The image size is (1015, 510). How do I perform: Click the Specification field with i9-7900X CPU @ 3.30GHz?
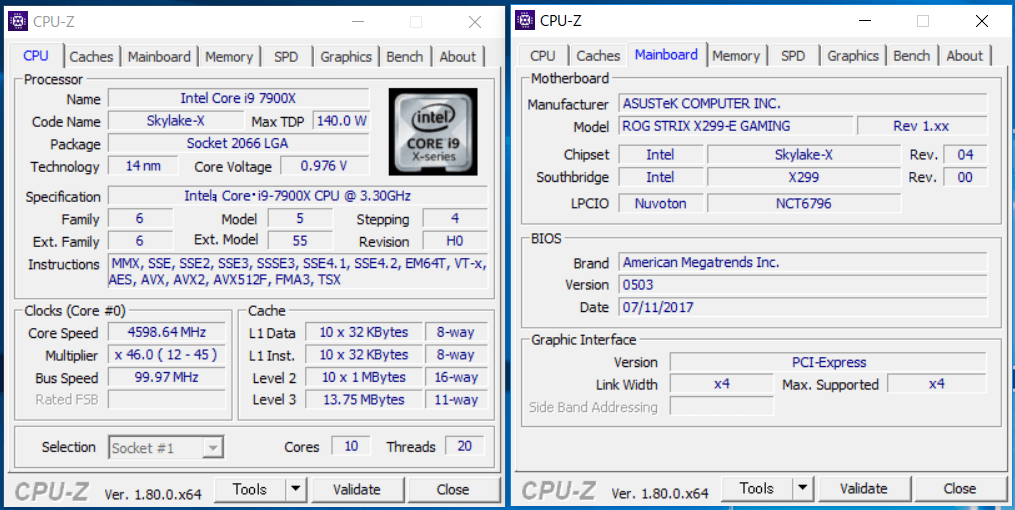pos(298,195)
